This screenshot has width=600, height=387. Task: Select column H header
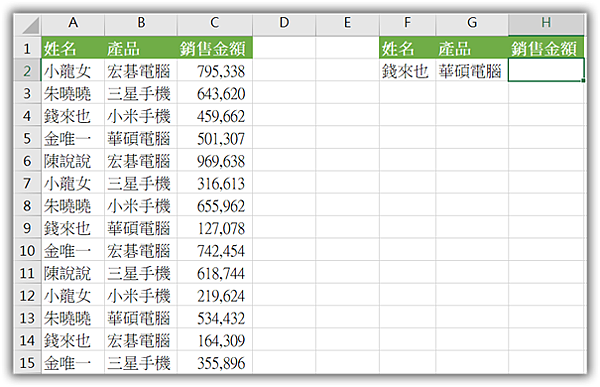[x=546, y=25]
